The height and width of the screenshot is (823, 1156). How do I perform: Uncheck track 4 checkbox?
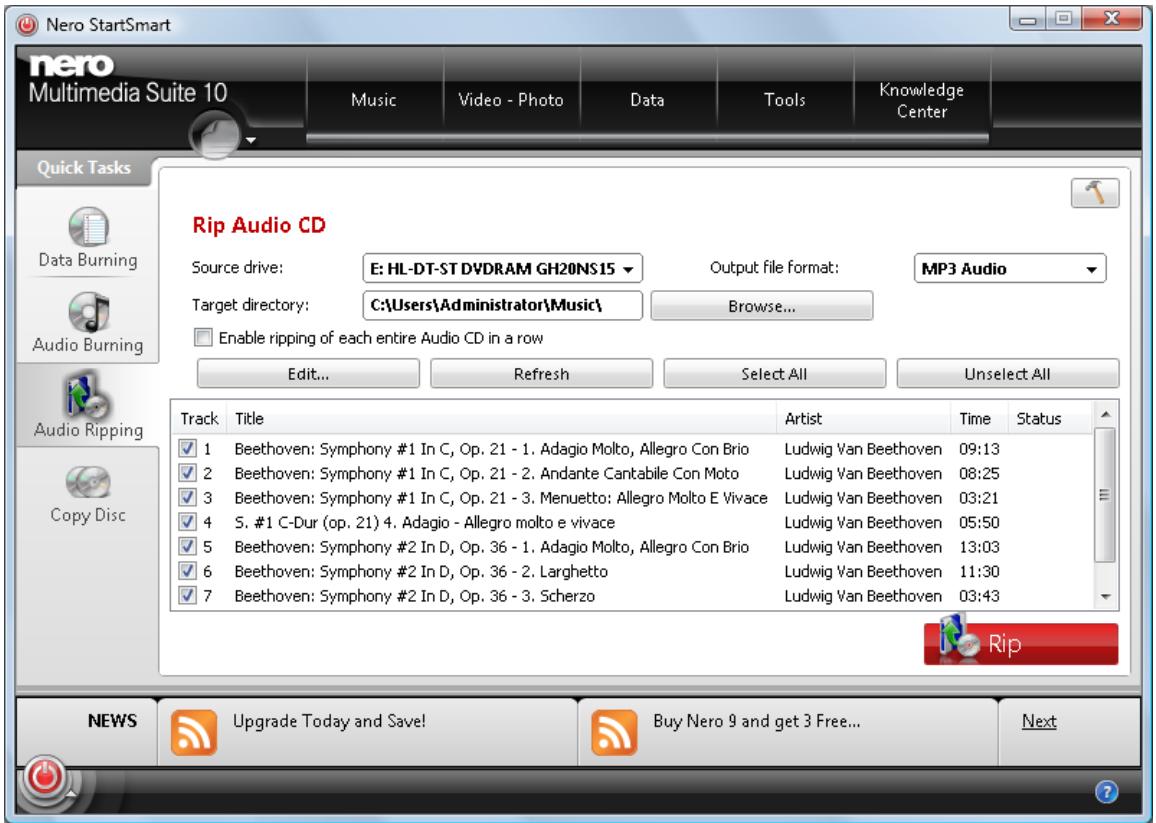coord(188,521)
